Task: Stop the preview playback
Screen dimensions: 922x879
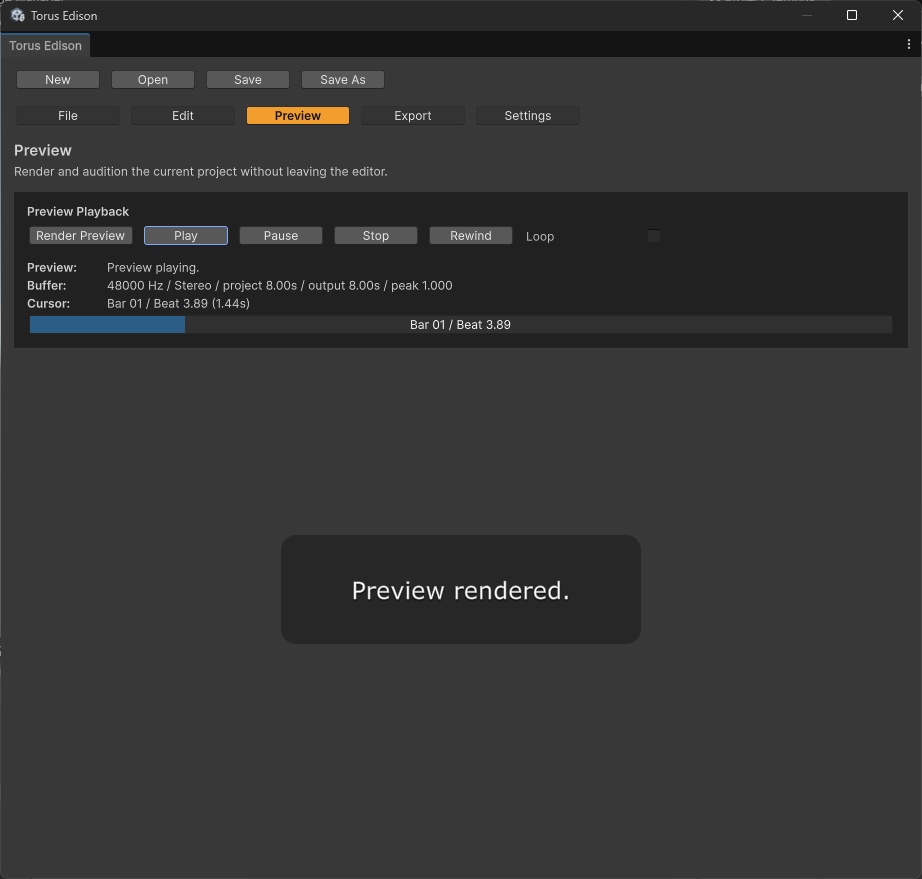Action: (376, 235)
